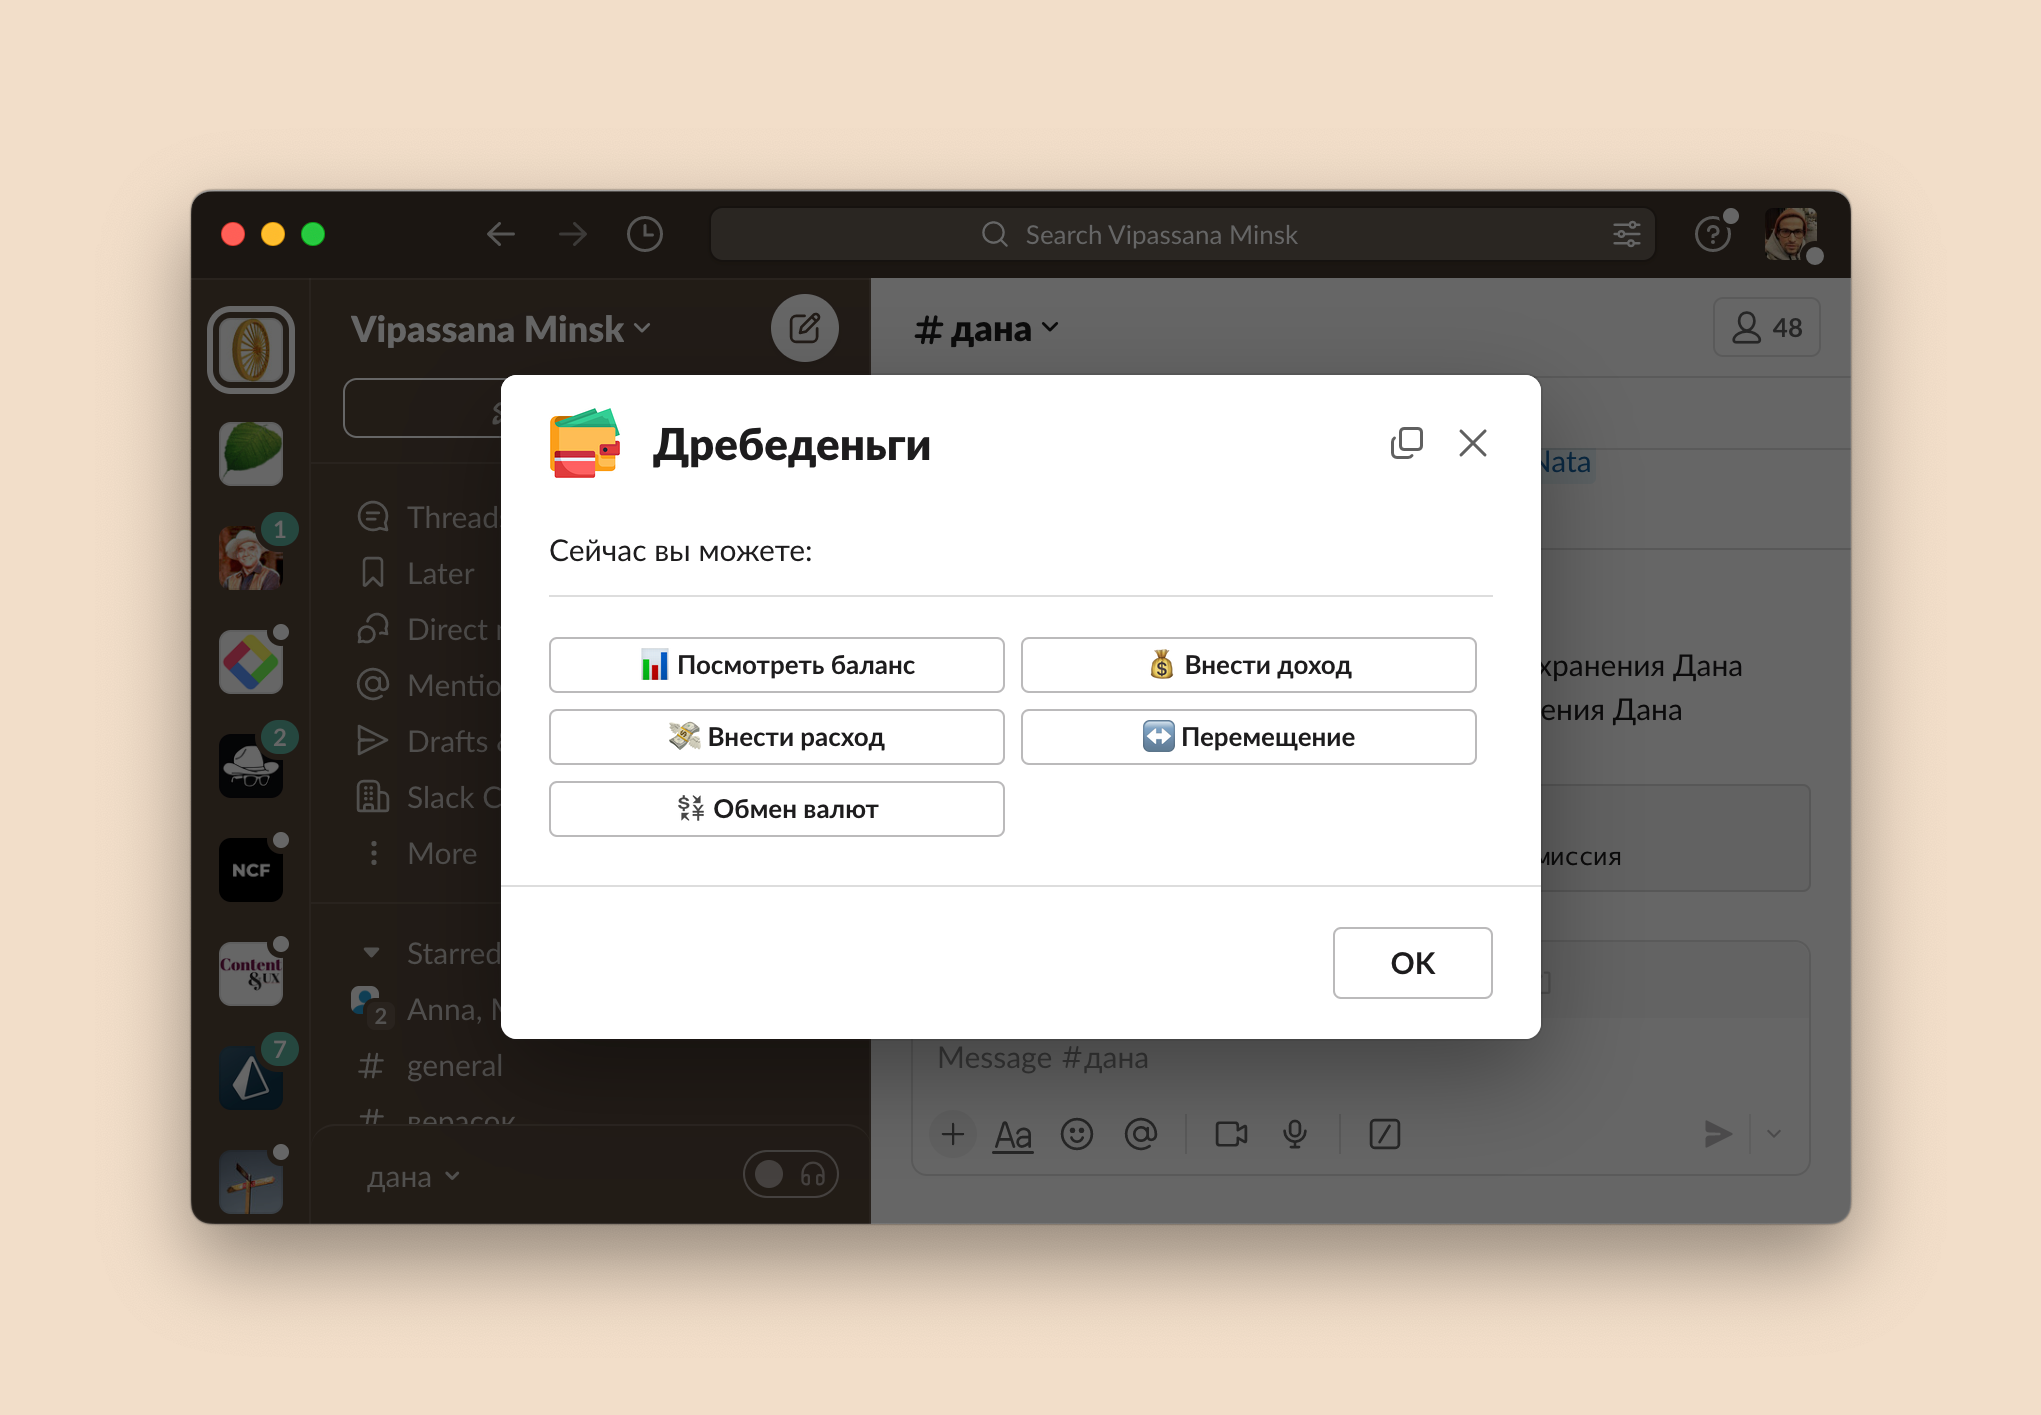This screenshot has width=2041, height=1415.
Task: Confirm the dialog with OK
Action: pyautogui.click(x=1412, y=963)
